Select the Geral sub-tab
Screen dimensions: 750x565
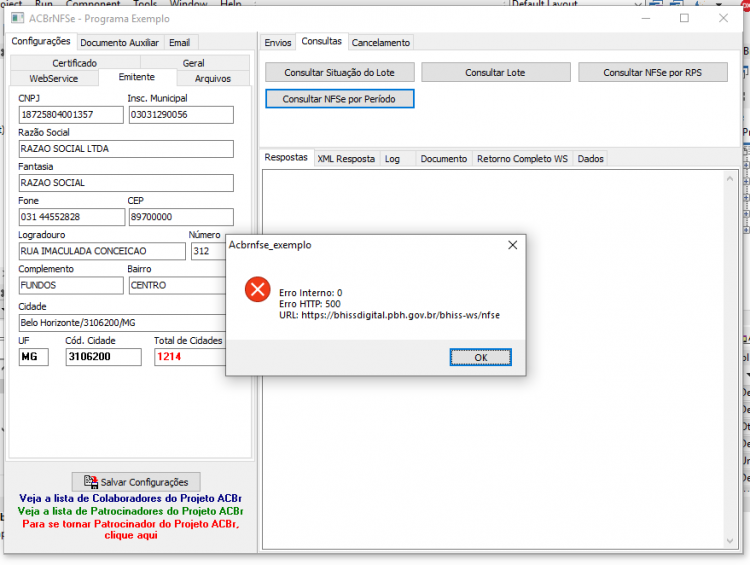click(x=193, y=63)
